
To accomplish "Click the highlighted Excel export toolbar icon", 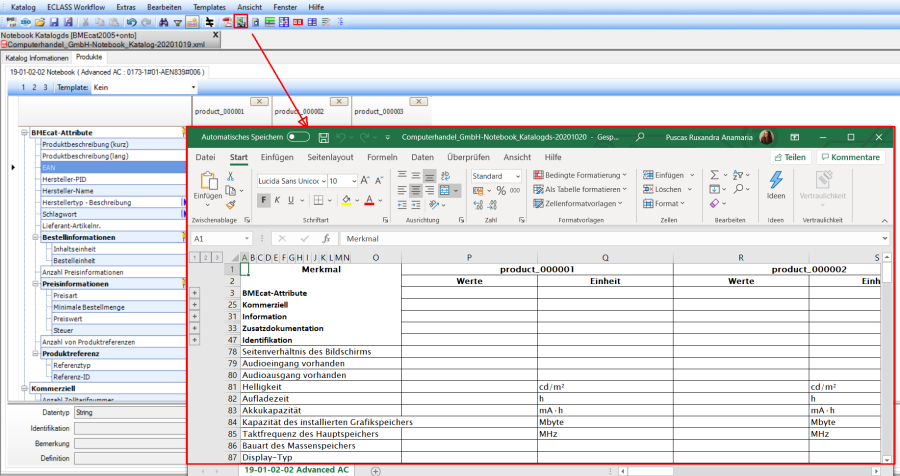I will point(241,21).
